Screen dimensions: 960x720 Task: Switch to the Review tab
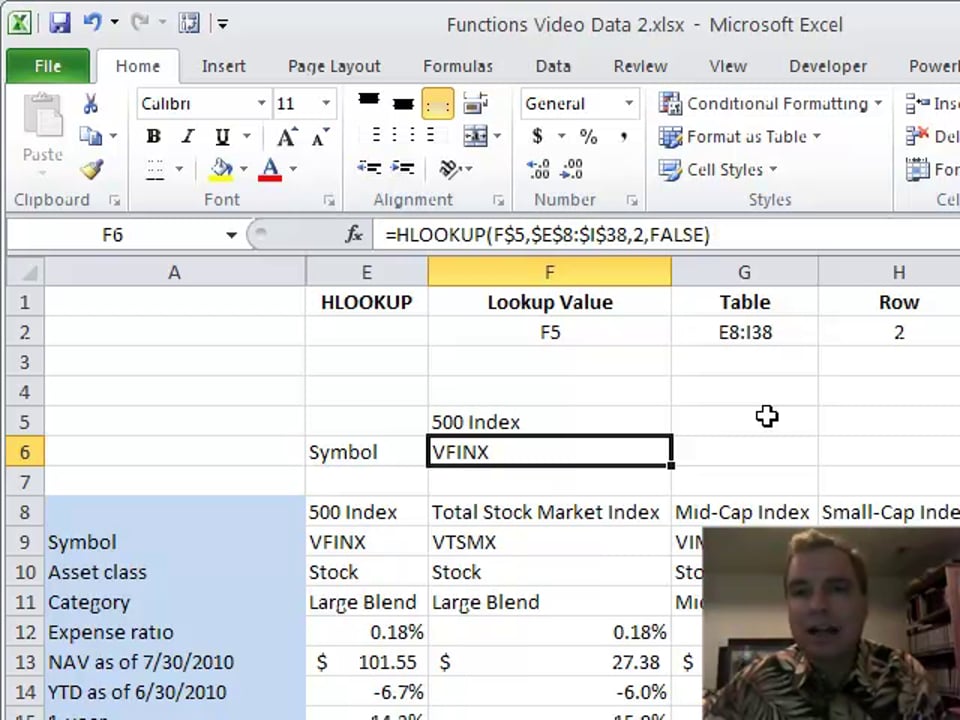point(640,66)
